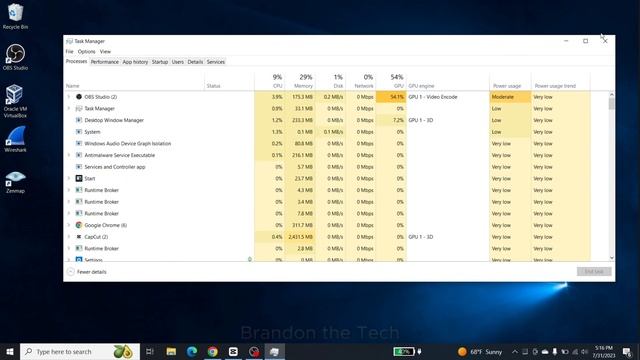Viewport: 640px width, 360px height.
Task: Select the Services and Controller app row
Action: coord(327,167)
